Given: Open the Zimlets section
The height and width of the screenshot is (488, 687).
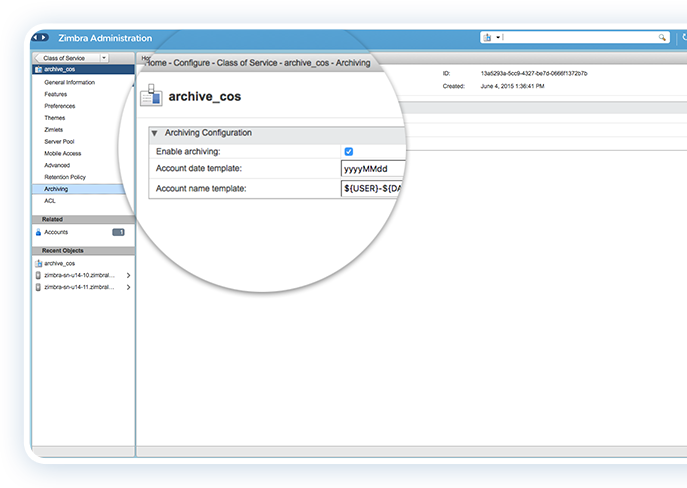Looking at the screenshot, I should [53, 130].
